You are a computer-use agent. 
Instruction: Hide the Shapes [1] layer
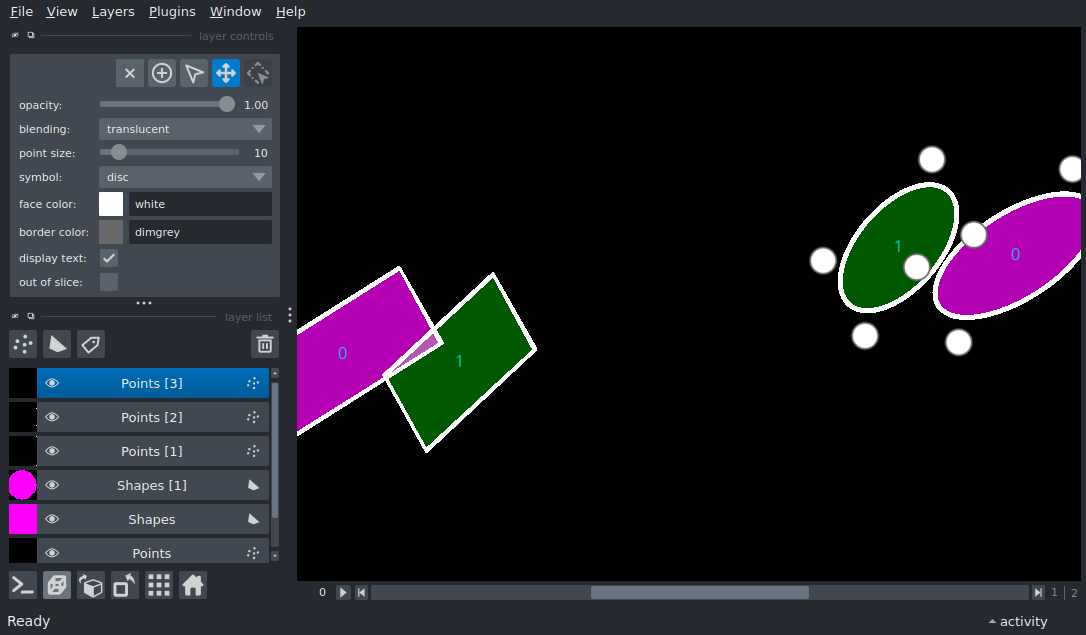52,485
